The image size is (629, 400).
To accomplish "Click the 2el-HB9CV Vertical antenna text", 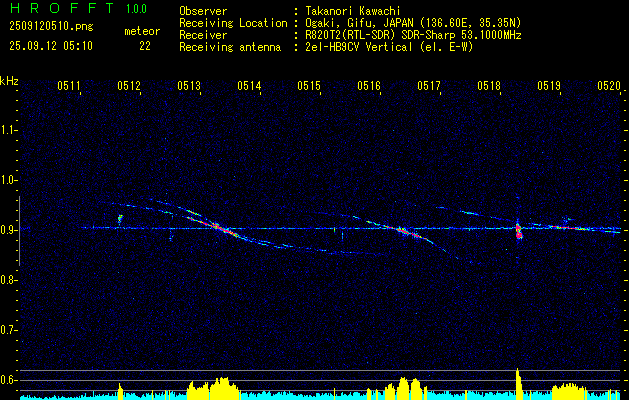I will pos(389,47).
